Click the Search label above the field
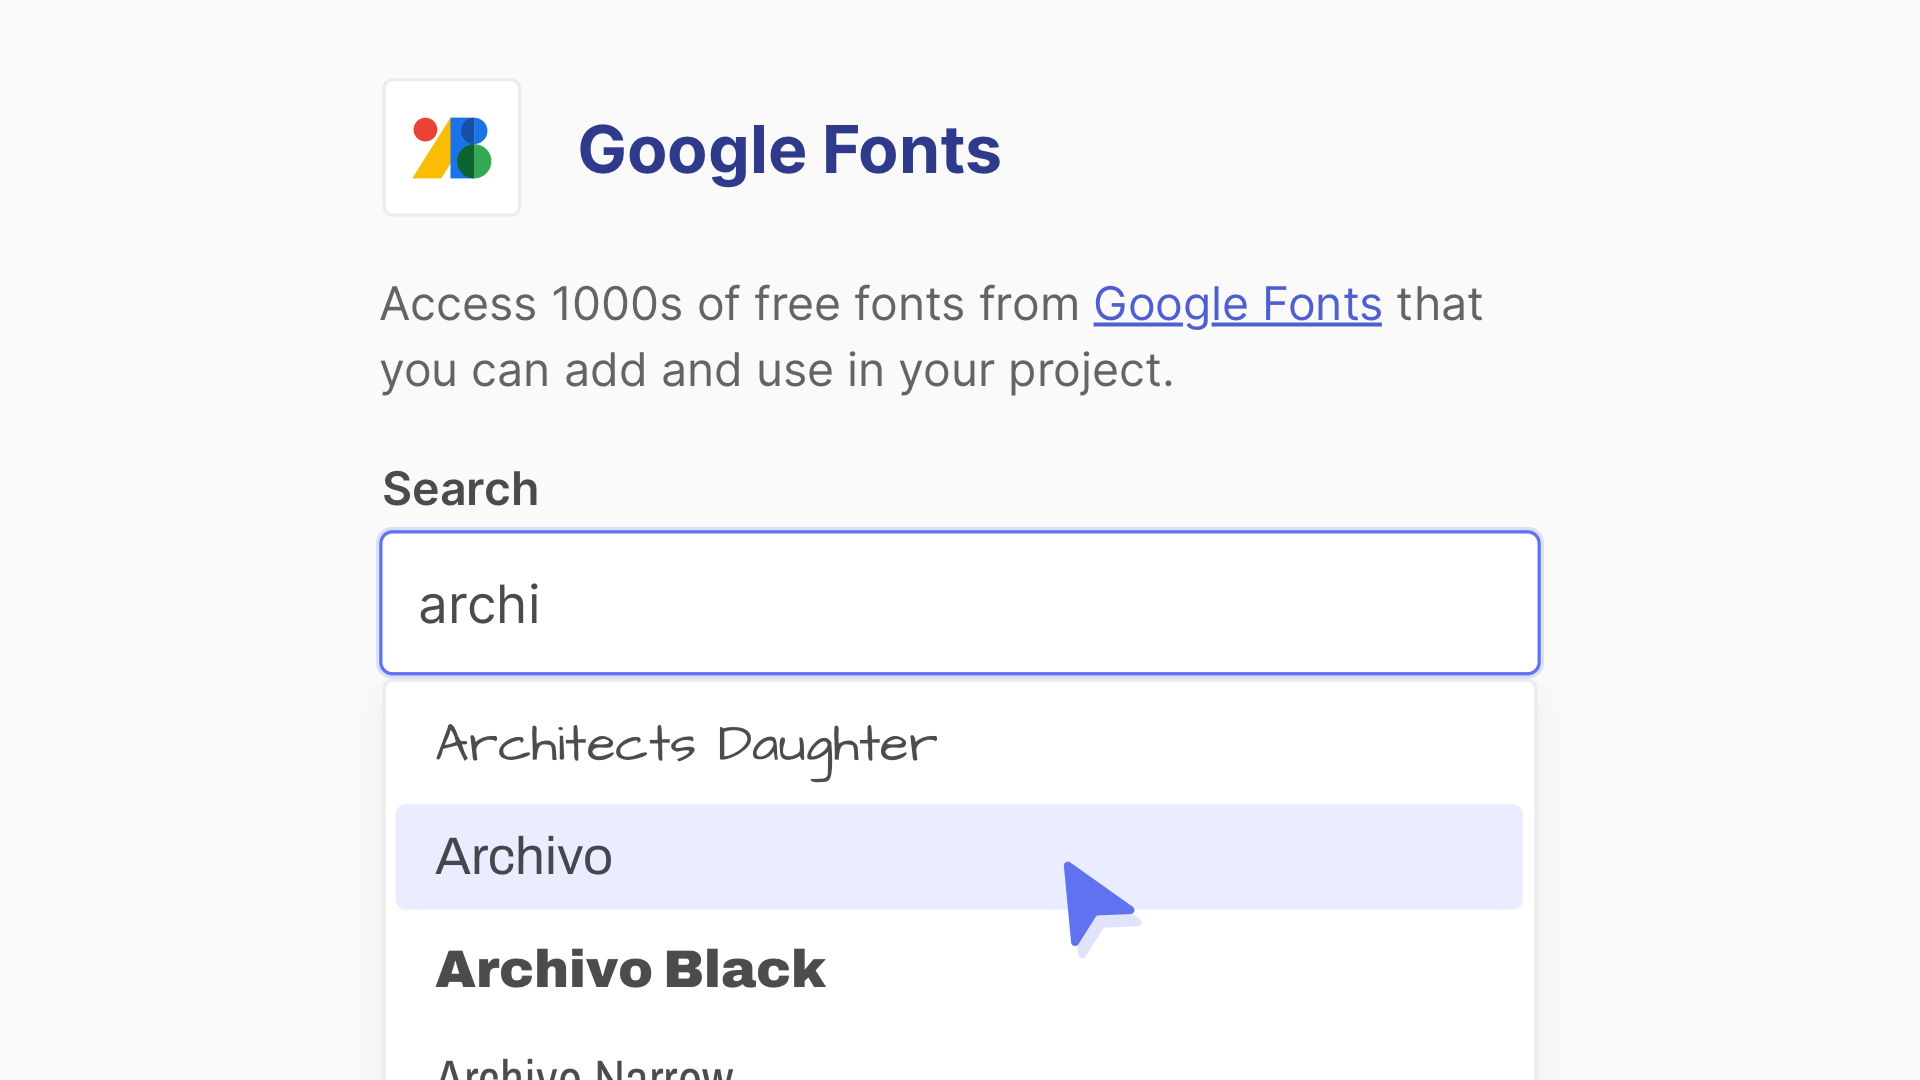 pos(460,489)
